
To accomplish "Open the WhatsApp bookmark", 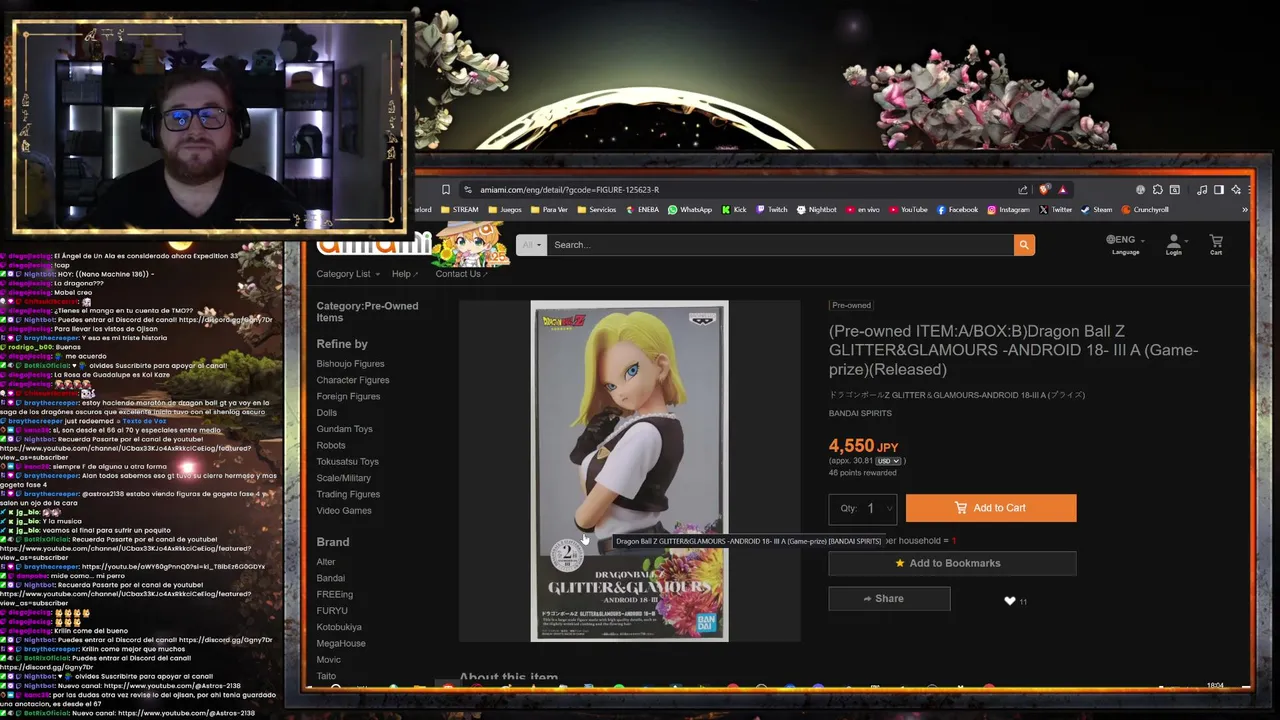I will 690,210.
